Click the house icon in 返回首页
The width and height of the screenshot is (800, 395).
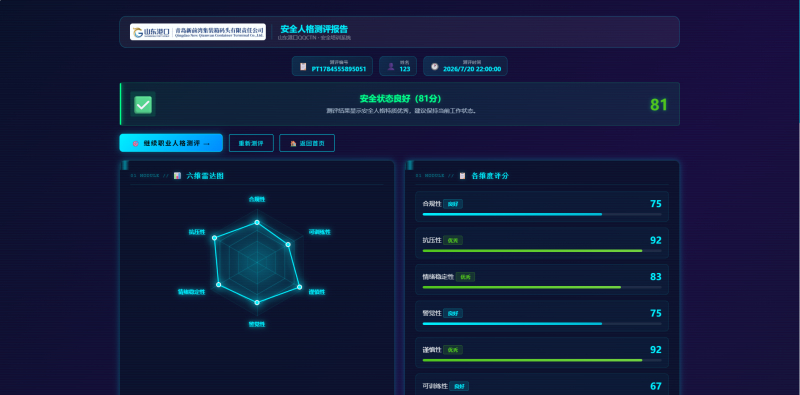pos(293,143)
